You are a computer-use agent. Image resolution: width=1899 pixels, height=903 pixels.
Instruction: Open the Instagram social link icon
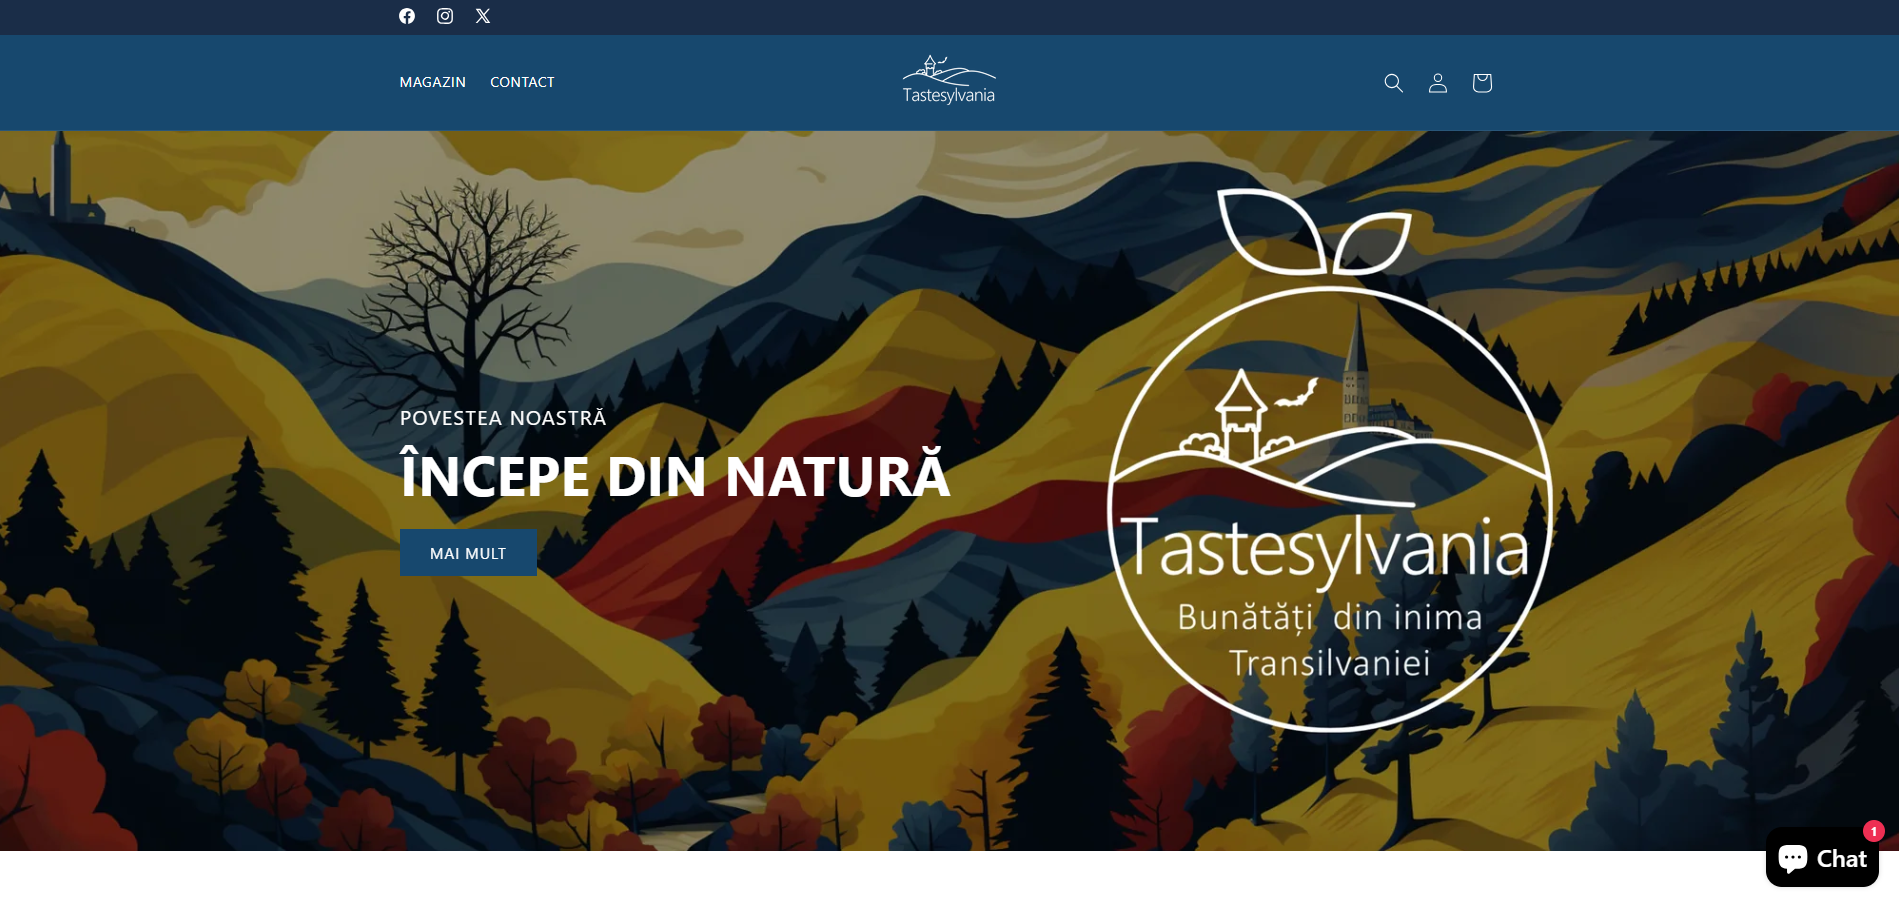pos(445,16)
